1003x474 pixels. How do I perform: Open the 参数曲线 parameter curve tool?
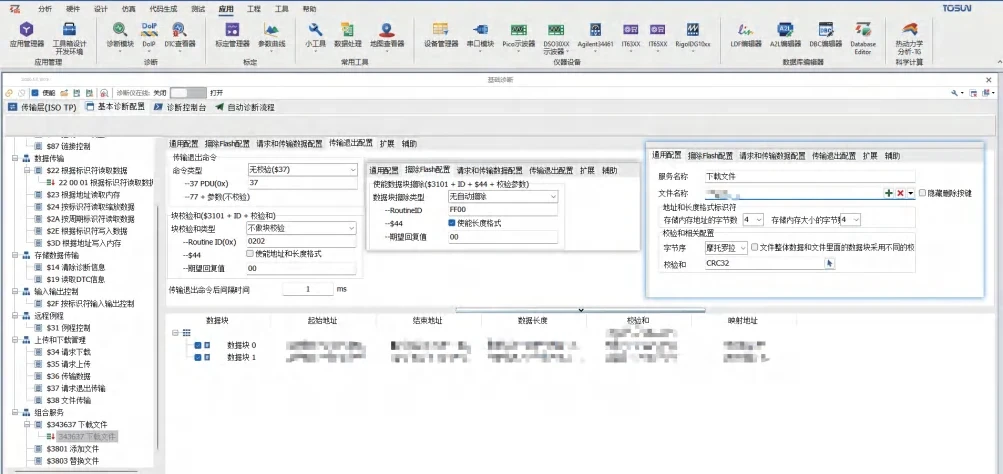(x=272, y=35)
